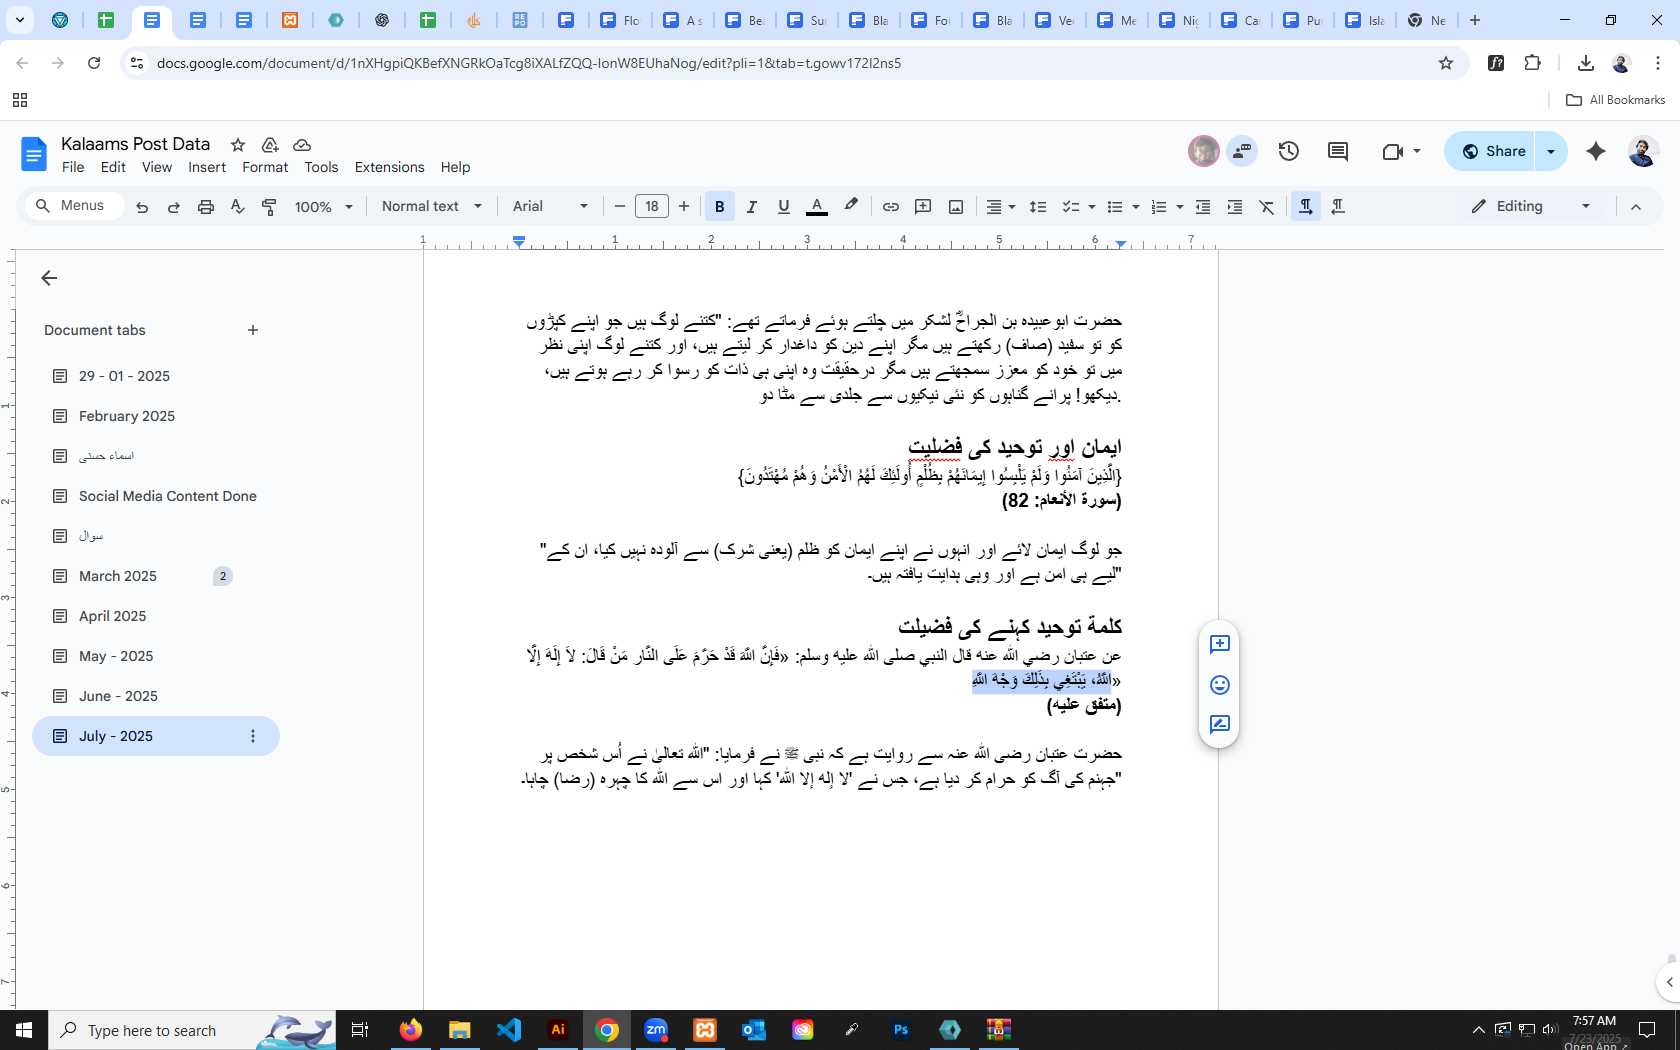
Task: Click the floating add comment icon
Action: [x=1219, y=645]
